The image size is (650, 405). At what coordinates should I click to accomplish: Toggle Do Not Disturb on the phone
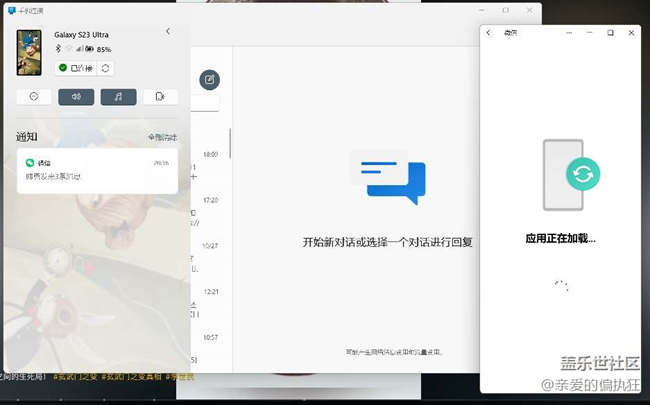[x=34, y=97]
